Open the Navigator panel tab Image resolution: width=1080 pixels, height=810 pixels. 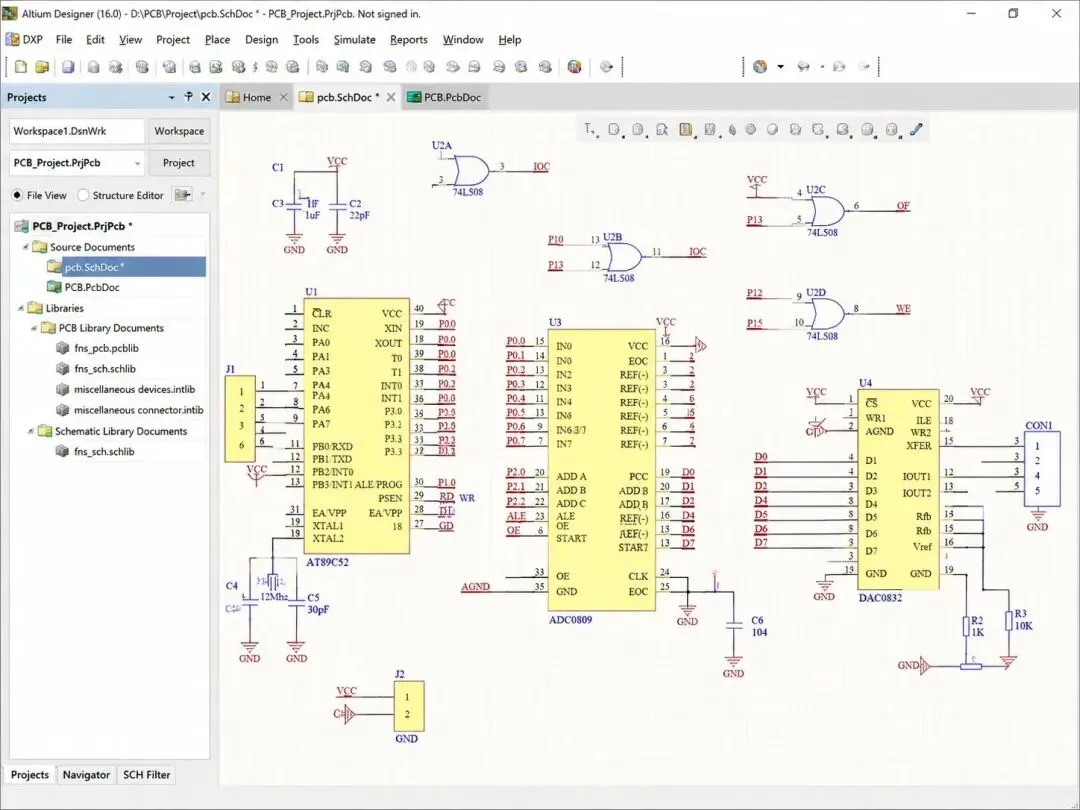pos(86,775)
